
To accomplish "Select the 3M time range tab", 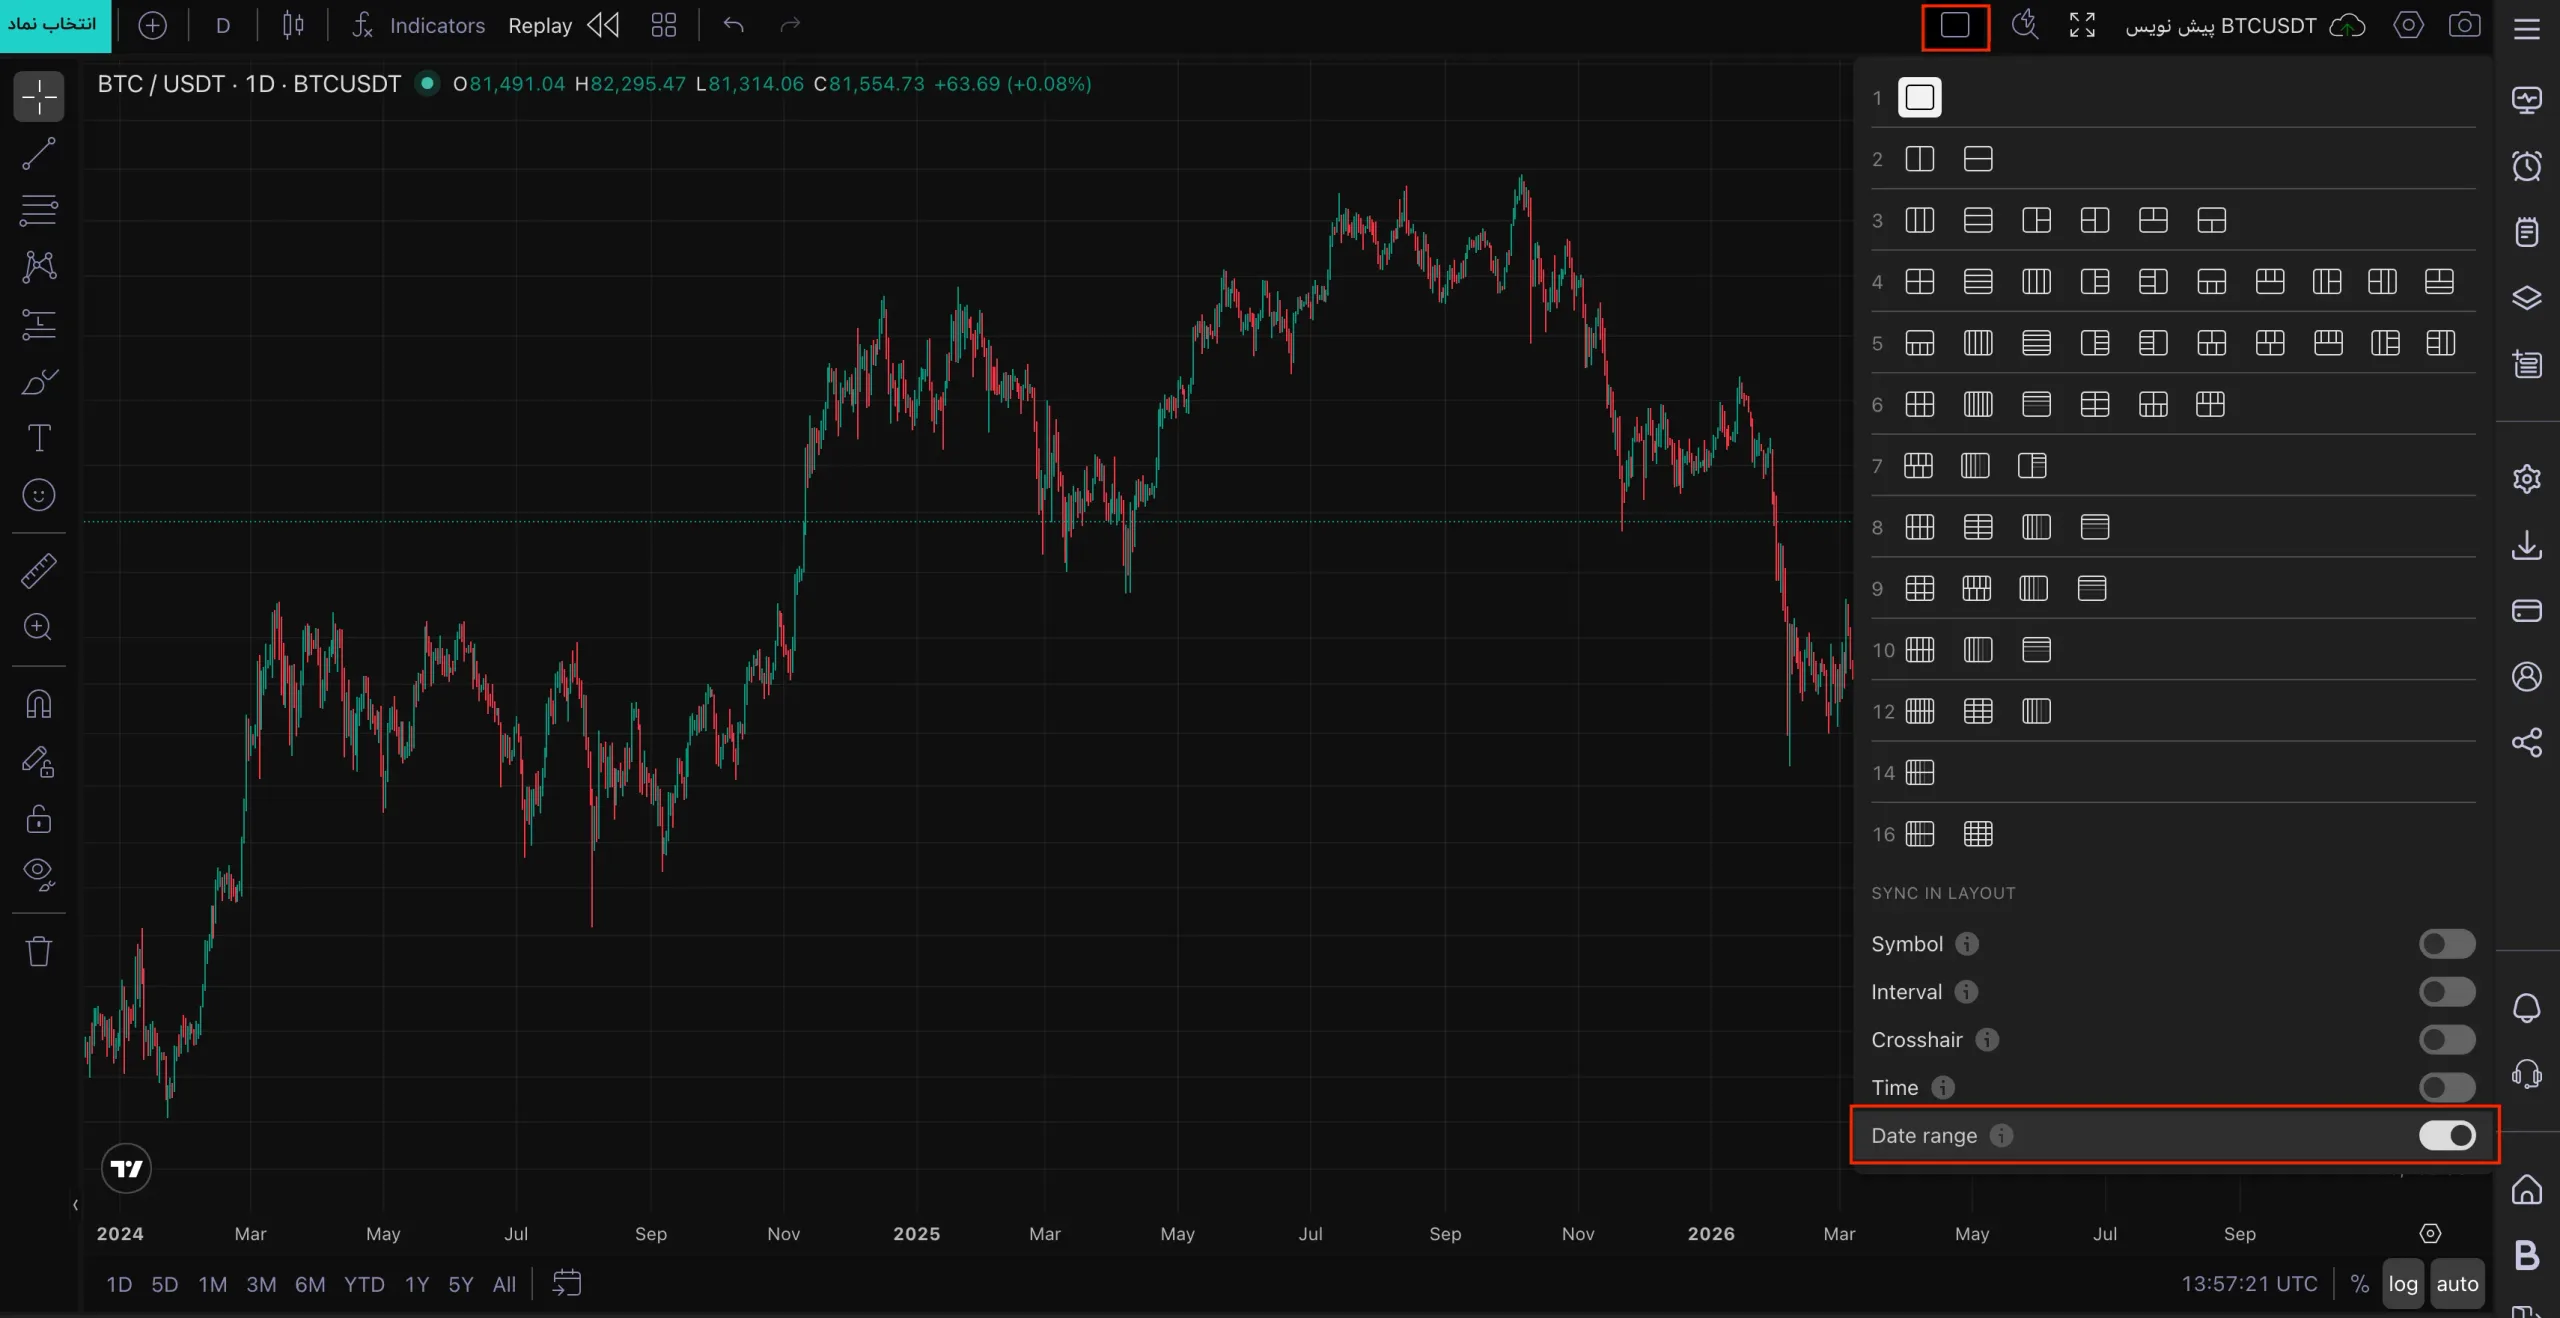I will (261, 1284).
